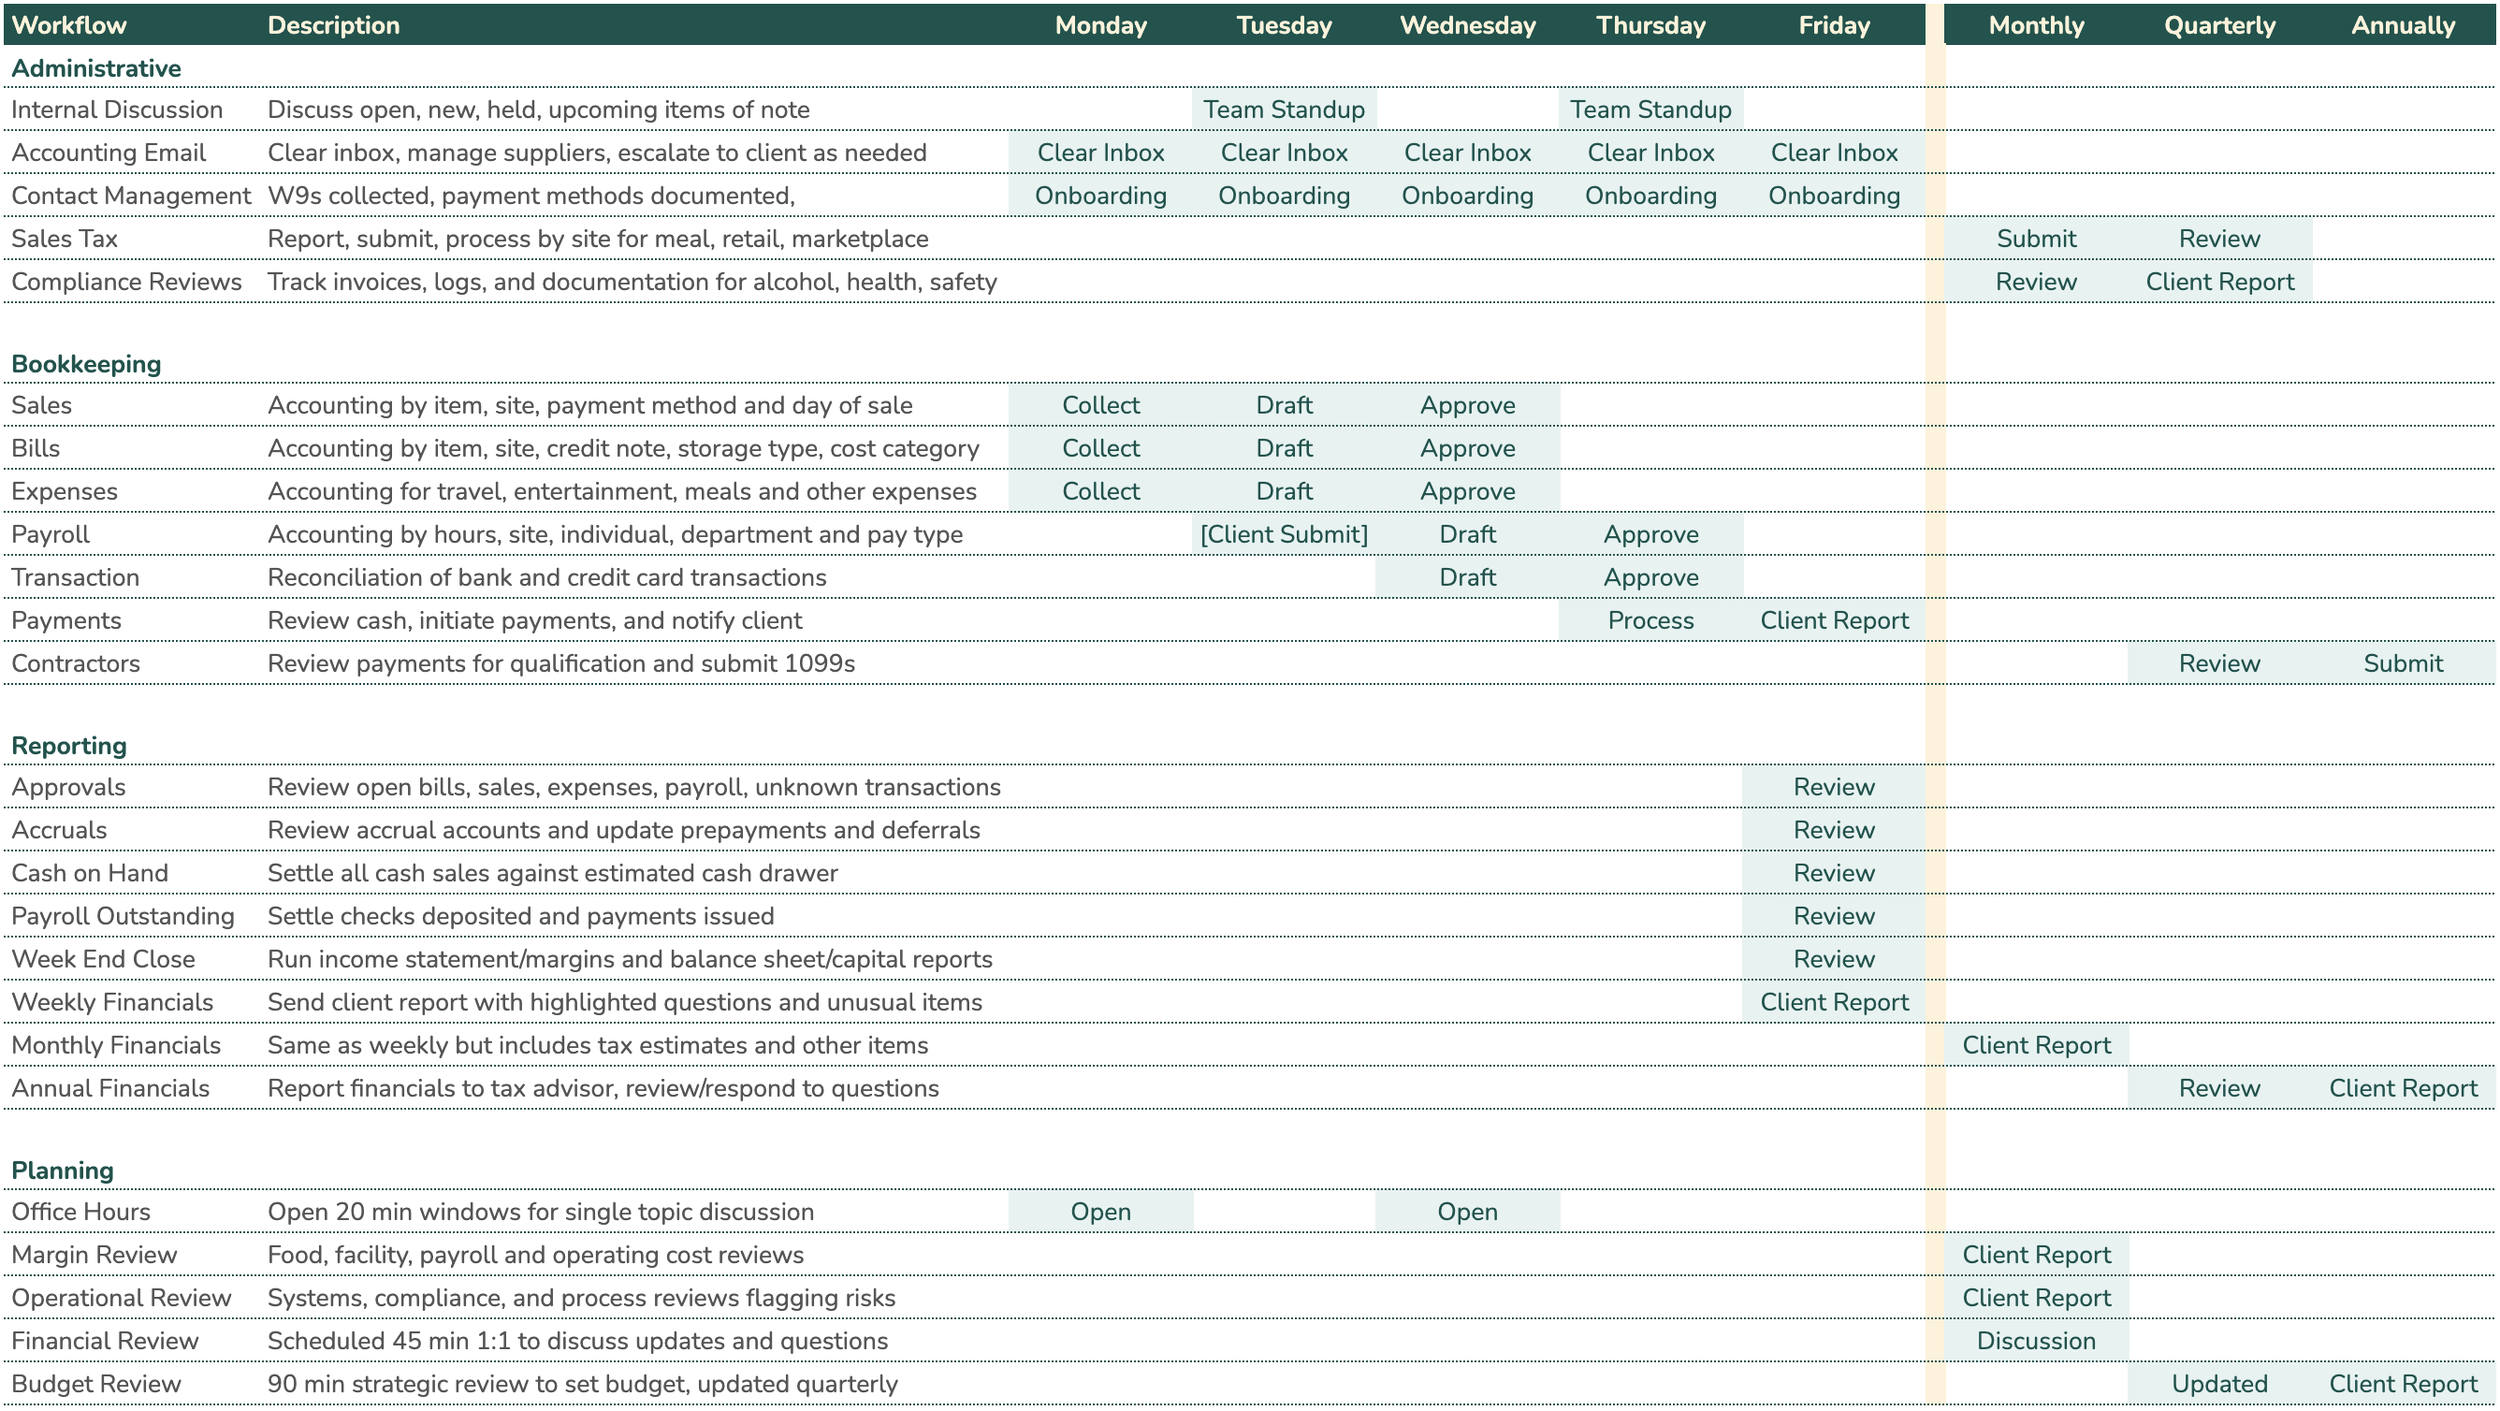The width and height of the screenshot is (2500, 1411).
Task: Click the Contractors annual Submit cell
Action: [x=2402, y=663]
